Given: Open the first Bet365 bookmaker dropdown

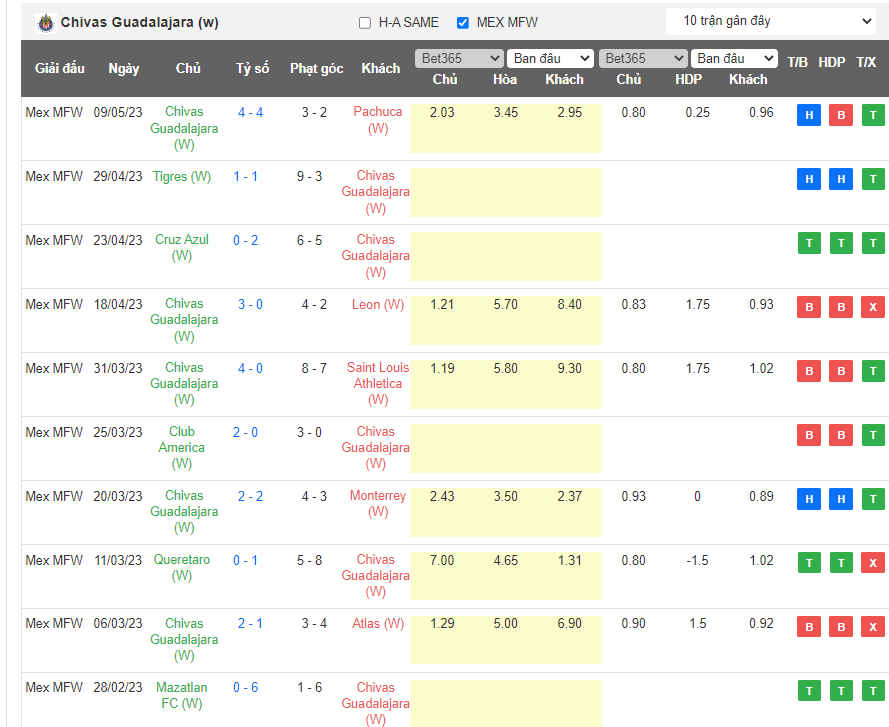Looking at the screenshot, I should pyautogui.click(x=459, y=59).
